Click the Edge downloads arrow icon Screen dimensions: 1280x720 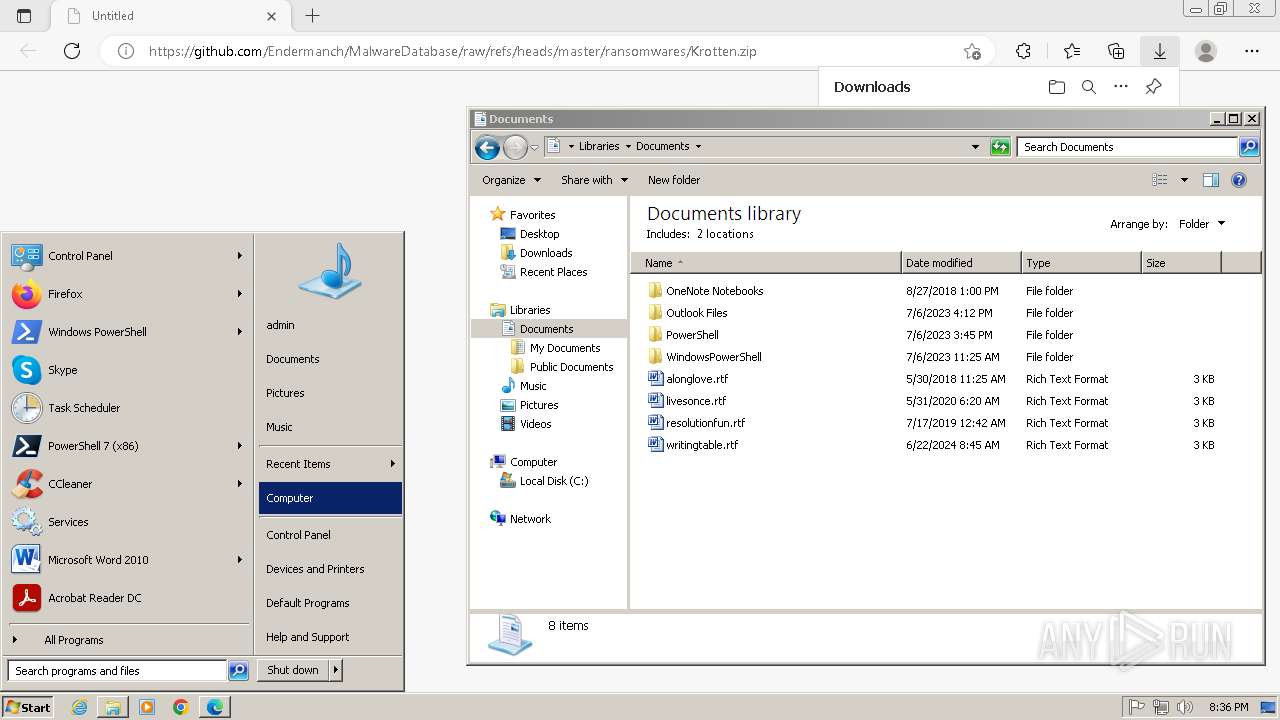(1160, 51)
